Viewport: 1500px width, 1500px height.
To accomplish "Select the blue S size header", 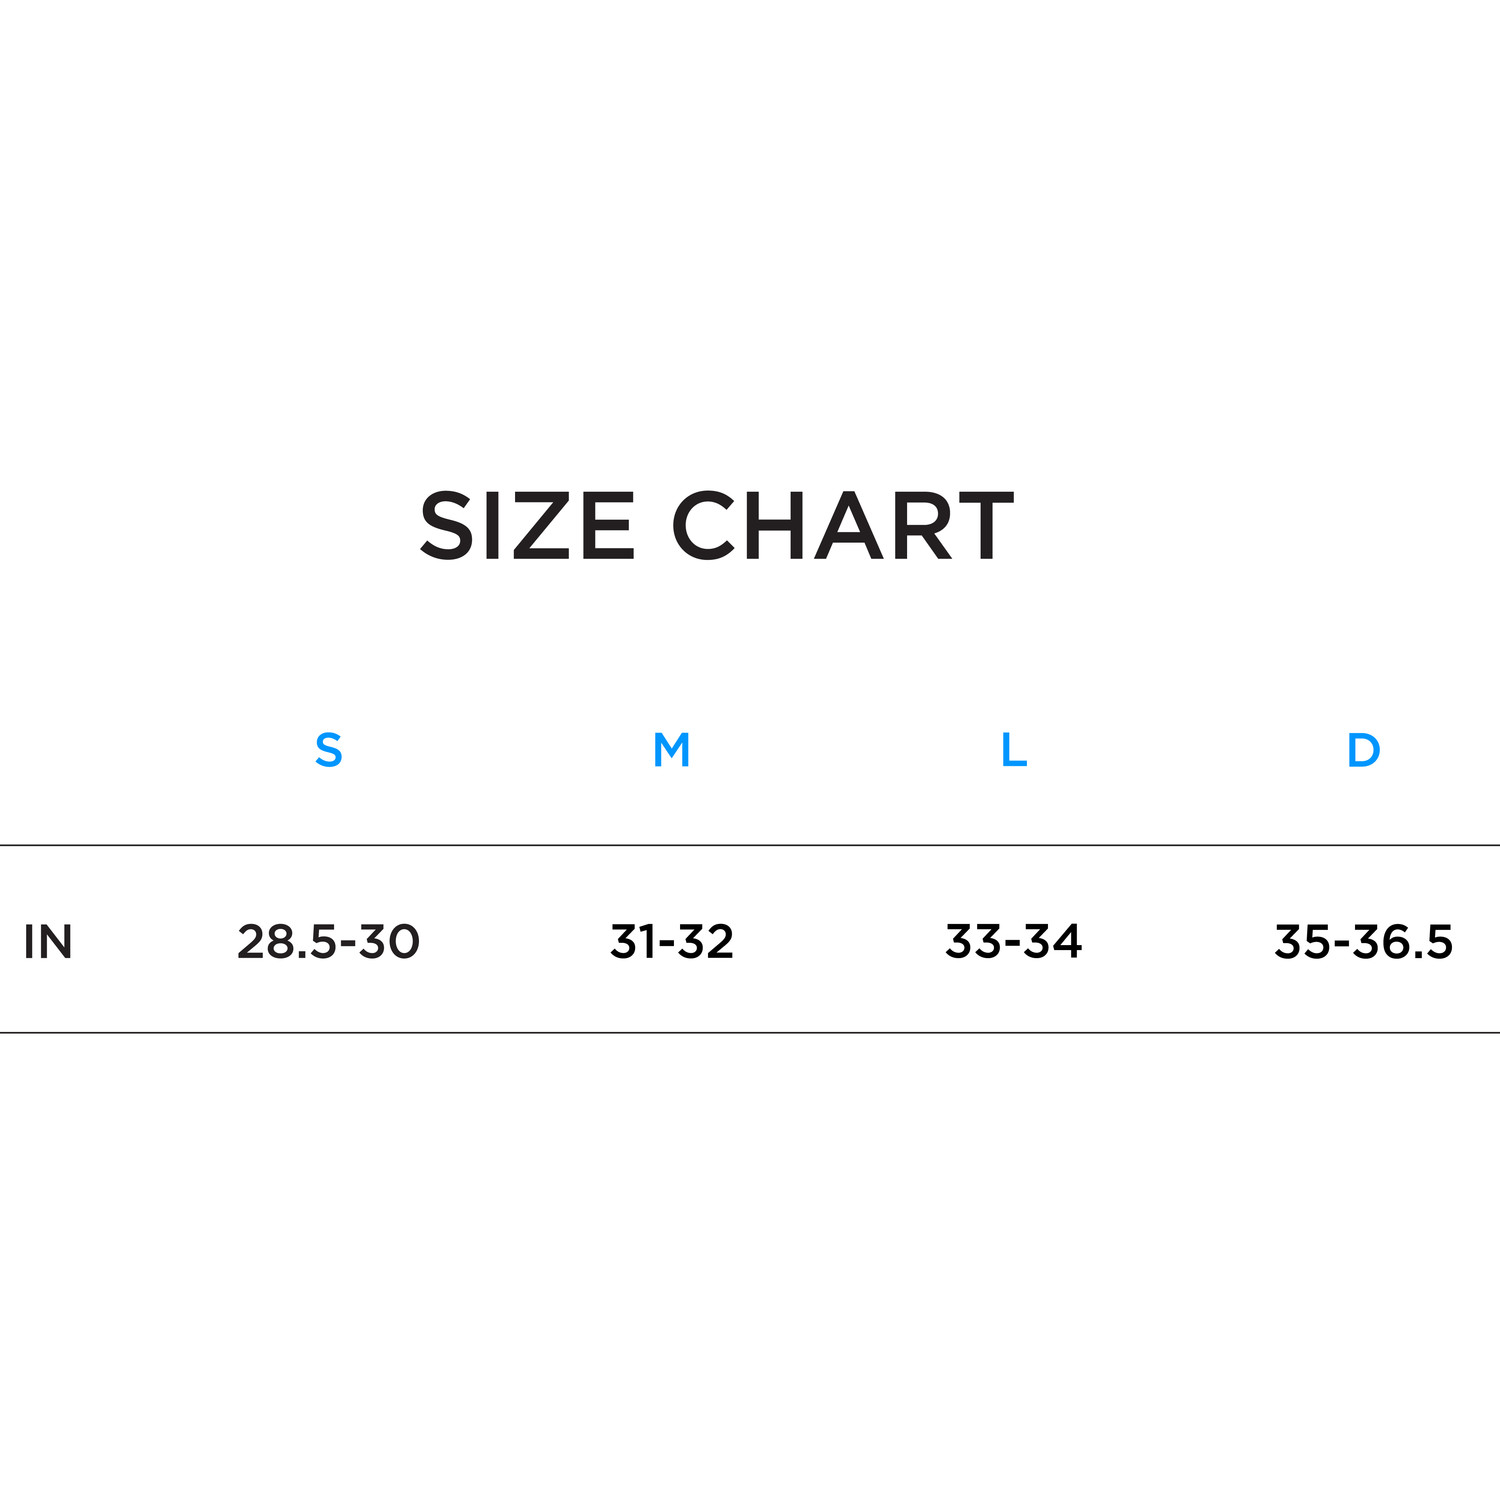I will pos(328,750).
